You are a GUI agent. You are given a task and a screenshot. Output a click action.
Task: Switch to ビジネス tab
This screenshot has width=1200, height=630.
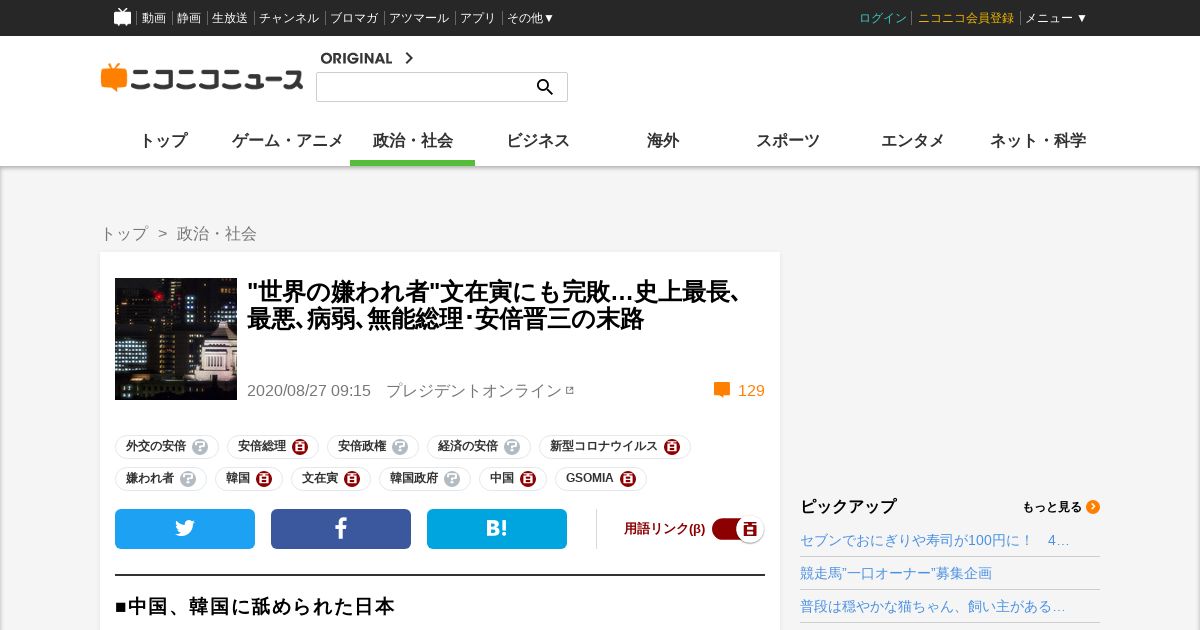538,141
